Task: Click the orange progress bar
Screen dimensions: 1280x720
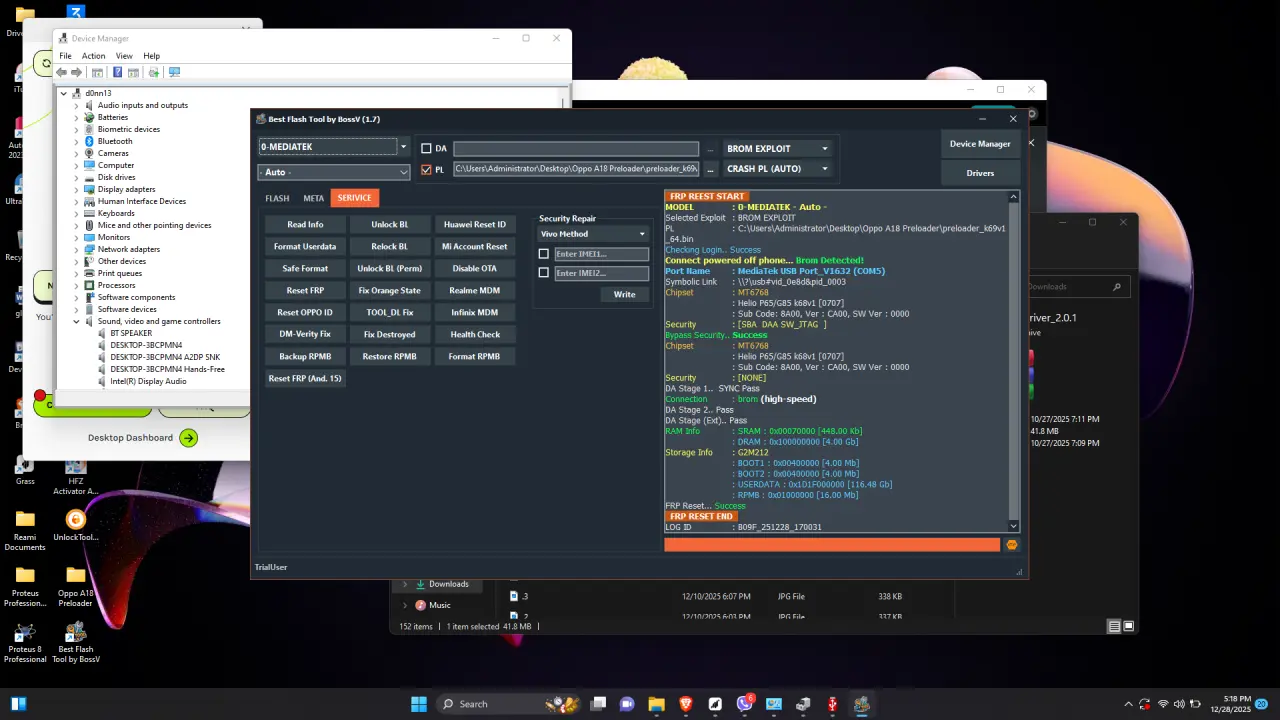Action: tap(832, 545)
